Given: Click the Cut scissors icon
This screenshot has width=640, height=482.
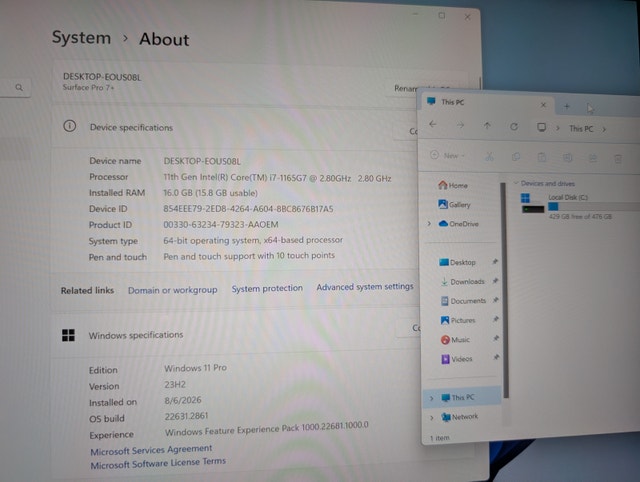Looking at the screenshot, I should [489, 156].
